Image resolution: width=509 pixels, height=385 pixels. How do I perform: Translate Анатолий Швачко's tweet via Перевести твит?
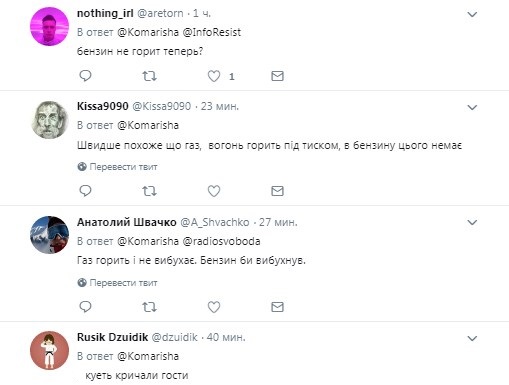coord(117,283)
